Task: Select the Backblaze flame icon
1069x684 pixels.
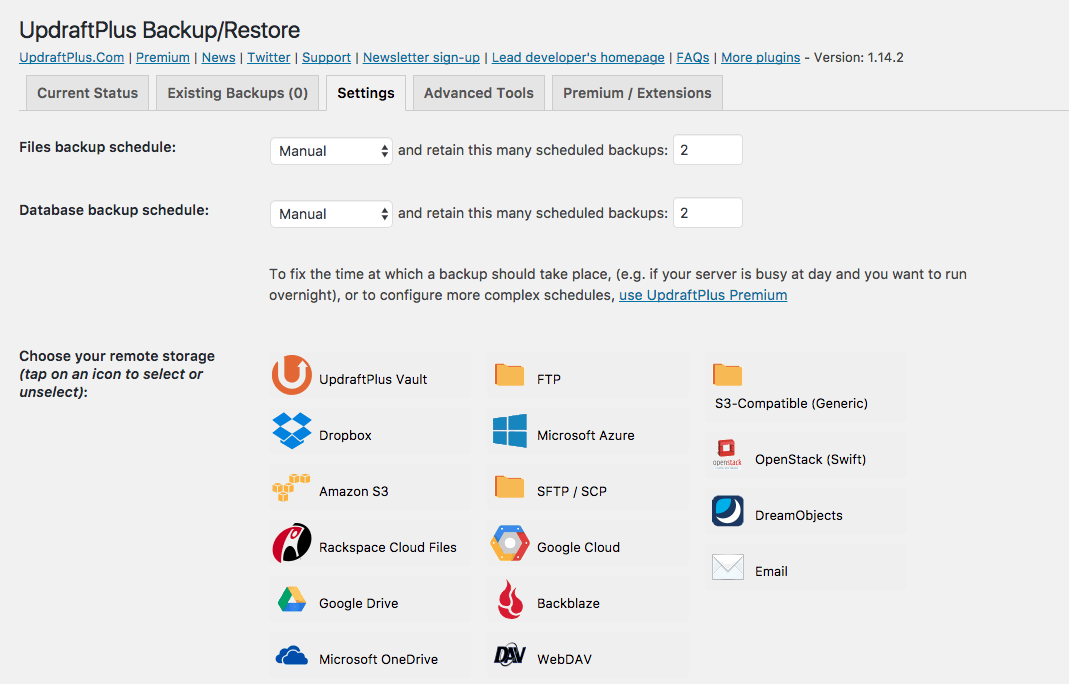Action: 510,599
